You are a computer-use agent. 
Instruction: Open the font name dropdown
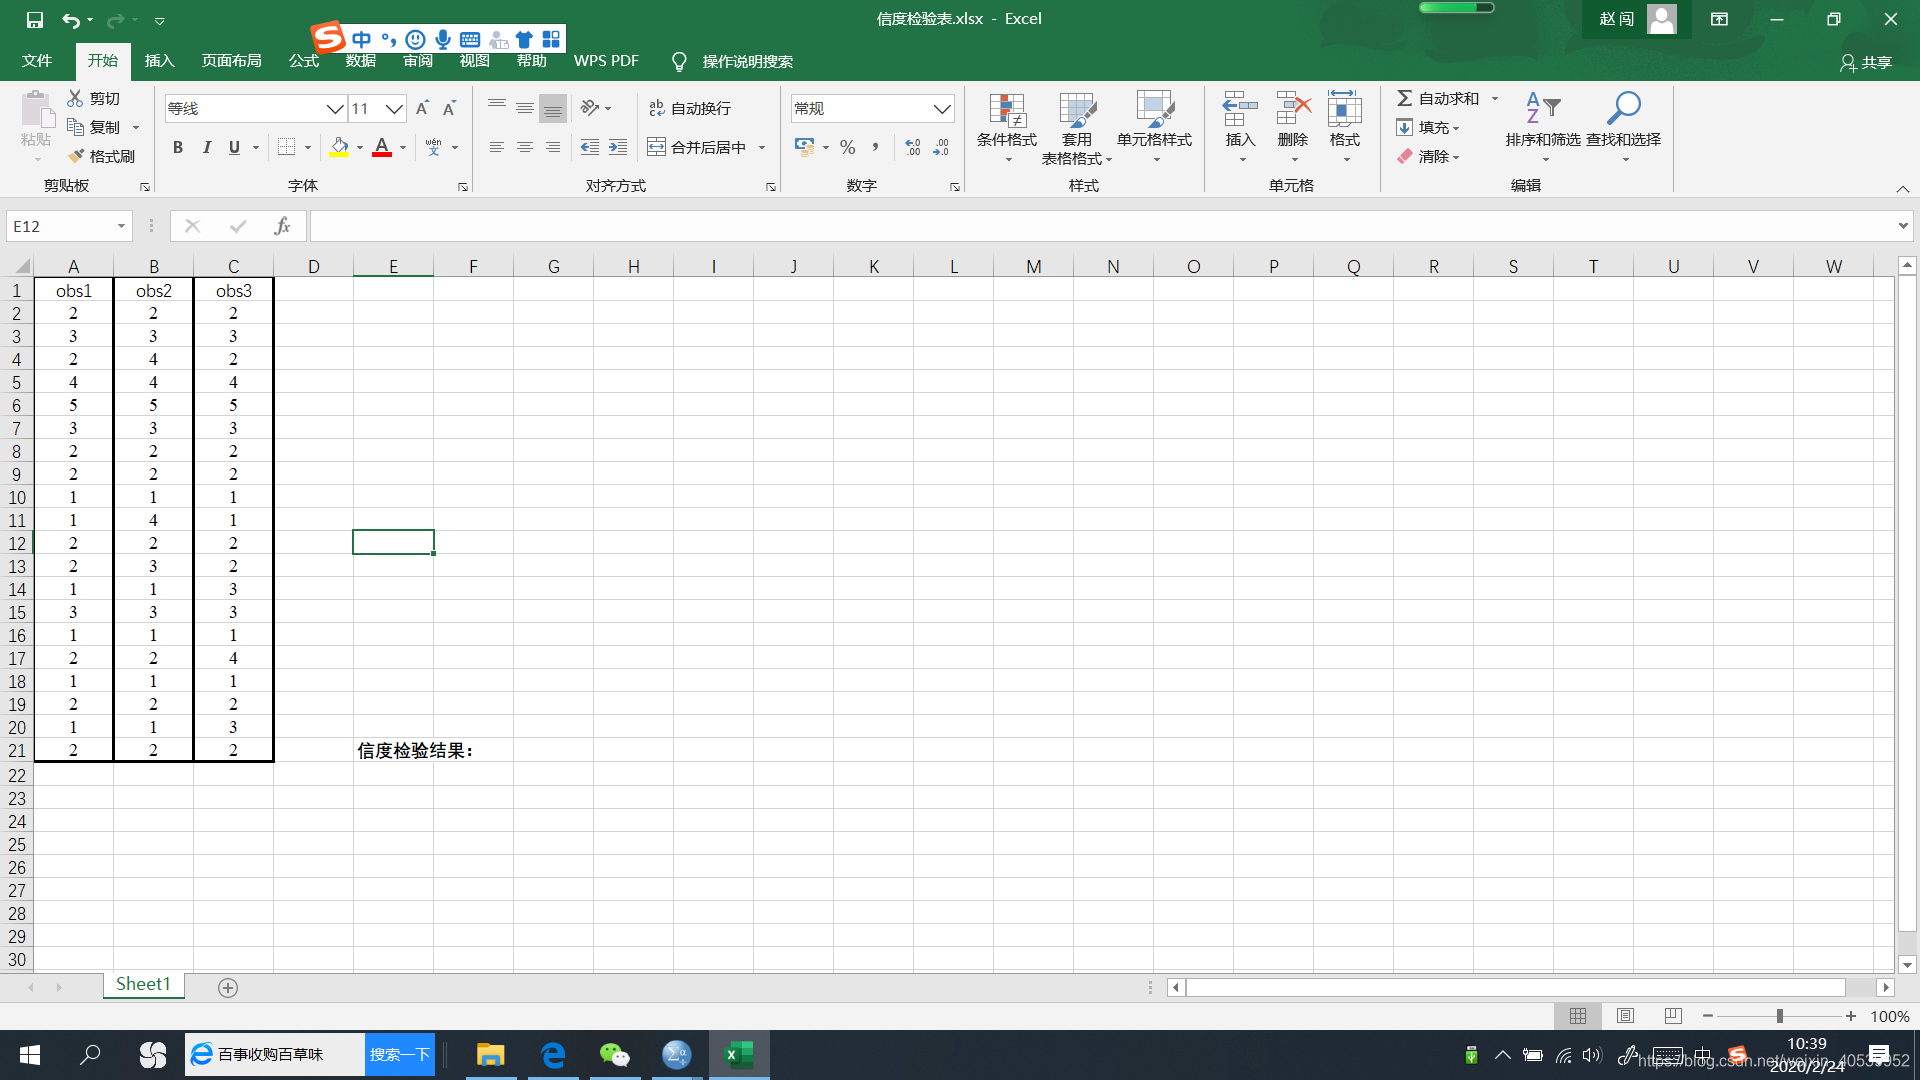pyautogui.click(x=335, y=108)
